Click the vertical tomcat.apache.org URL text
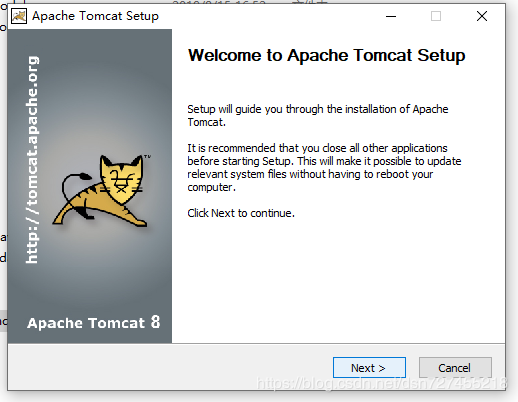This screenshot has height=402, width=518. [32, 160]
